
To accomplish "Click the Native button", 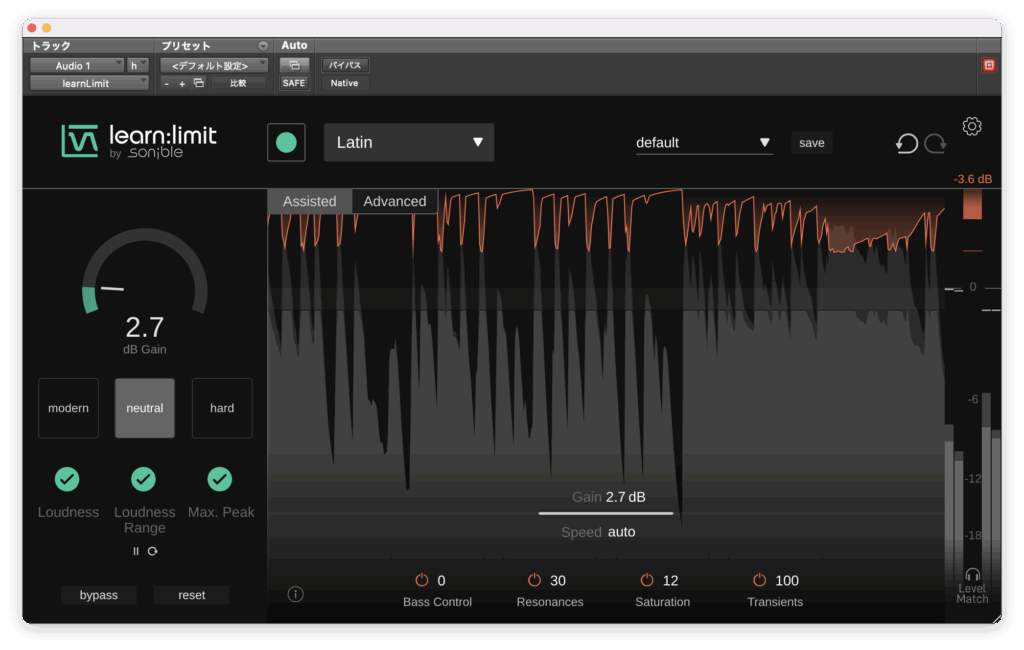I will pos(344,83).
